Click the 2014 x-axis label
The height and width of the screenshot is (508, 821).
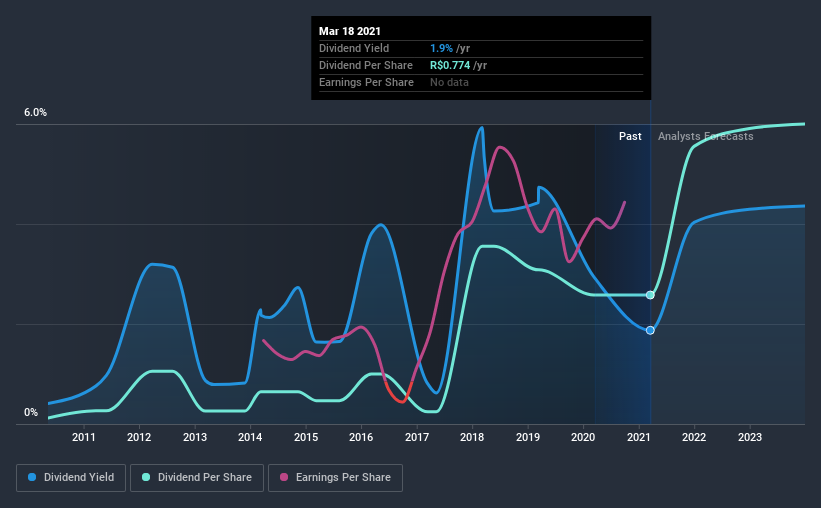tap(250, 437)
